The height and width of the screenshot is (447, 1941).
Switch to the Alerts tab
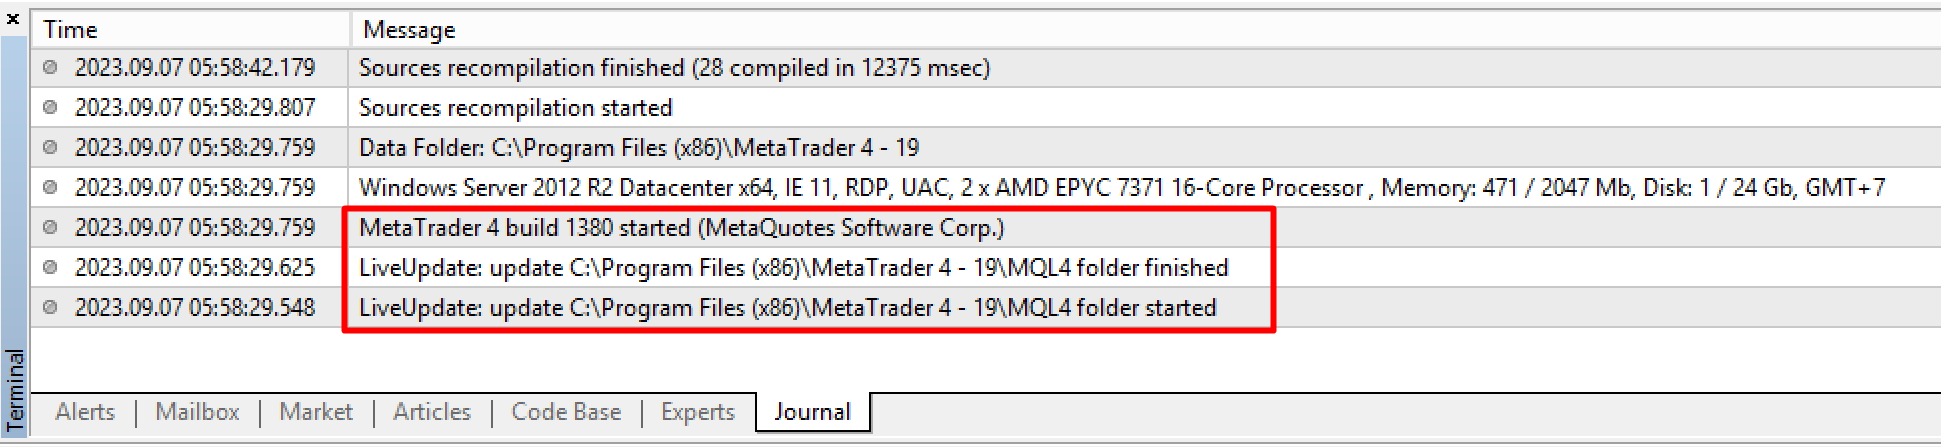pyautogui.click(x=85, y=412)
